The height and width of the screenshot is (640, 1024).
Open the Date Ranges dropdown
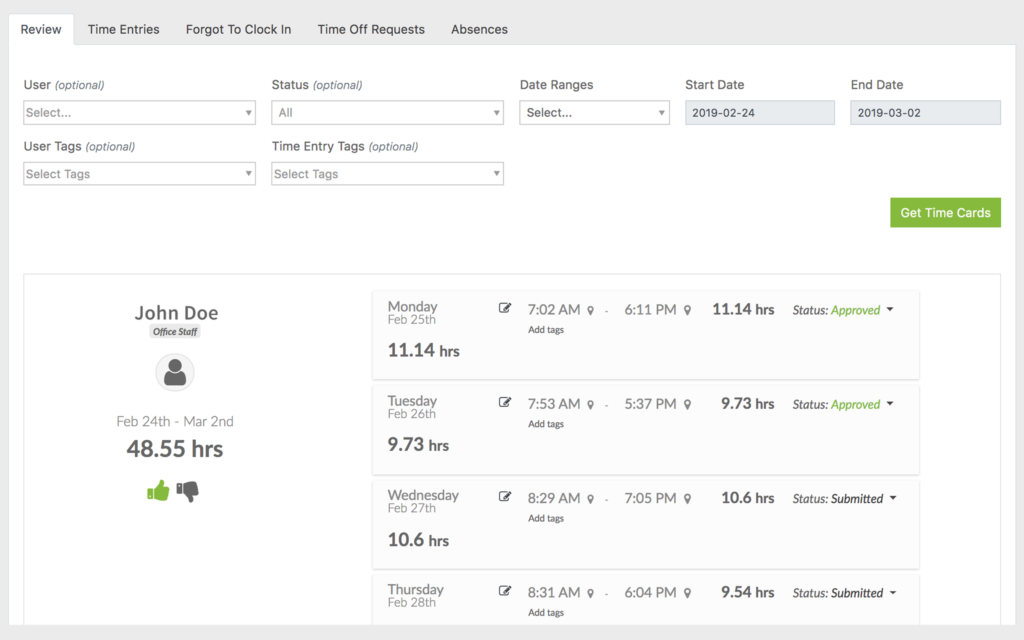tap(594, 113)
